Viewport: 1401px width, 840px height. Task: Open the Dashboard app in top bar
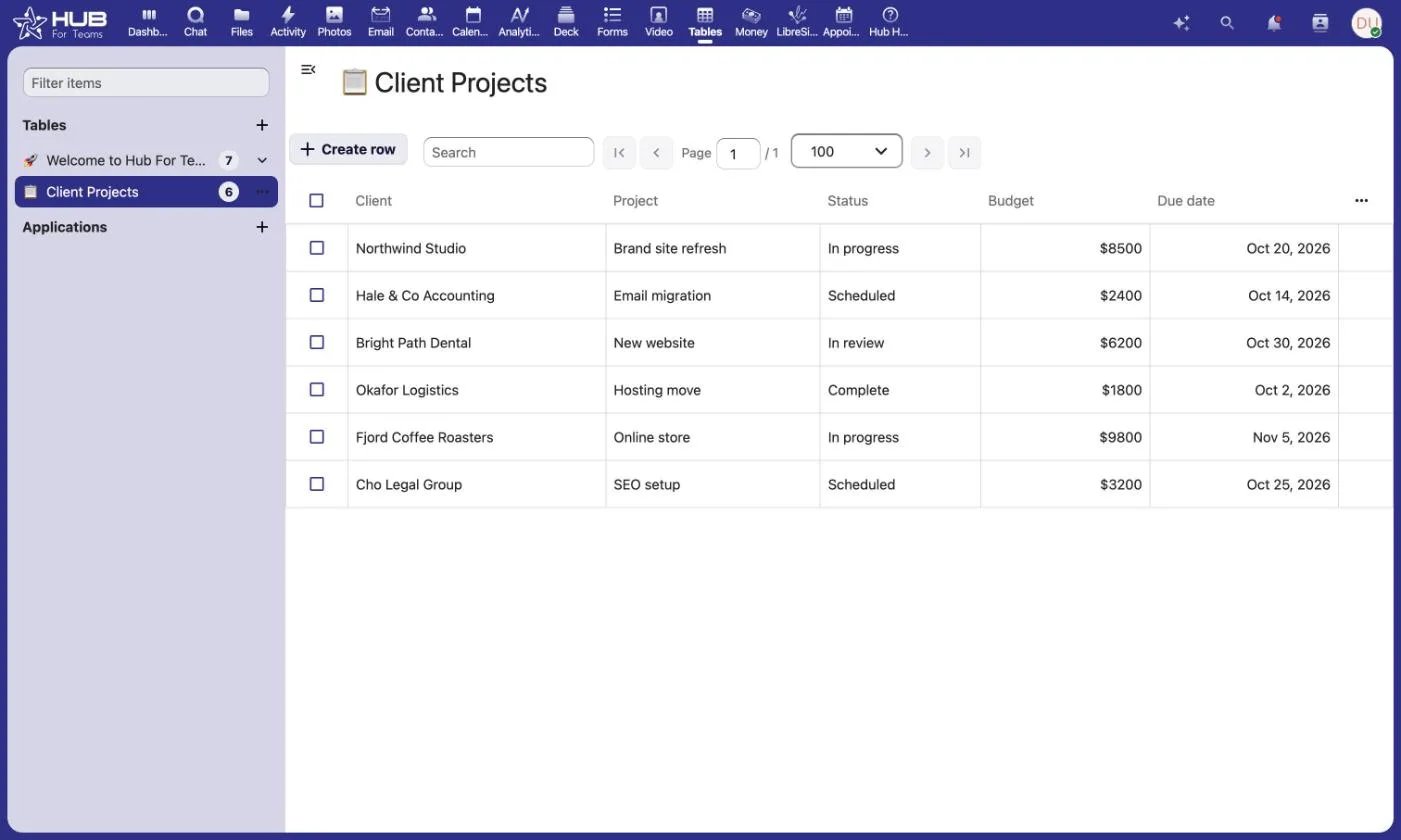point(148,22)
